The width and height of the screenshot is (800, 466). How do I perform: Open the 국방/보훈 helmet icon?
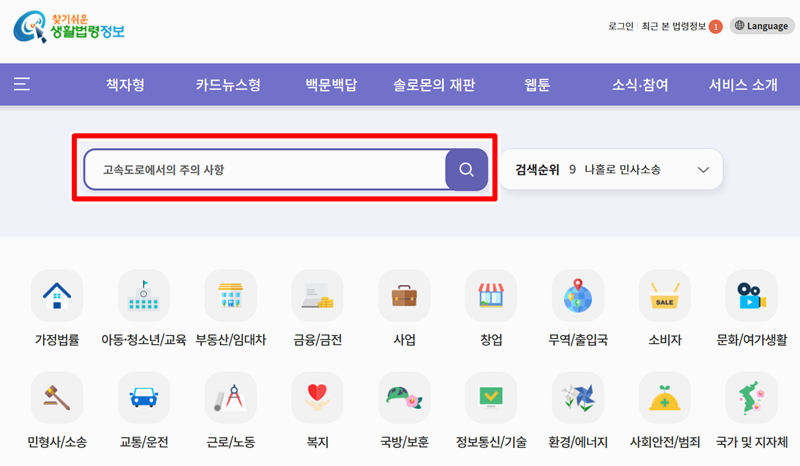coord(404,398)
